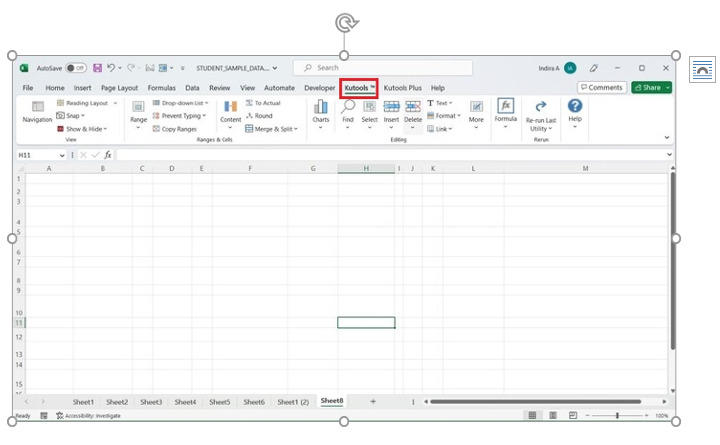Collapse the ribbon with chevron
The height and width of the screenshot is (445, 720).
point(667,137)
